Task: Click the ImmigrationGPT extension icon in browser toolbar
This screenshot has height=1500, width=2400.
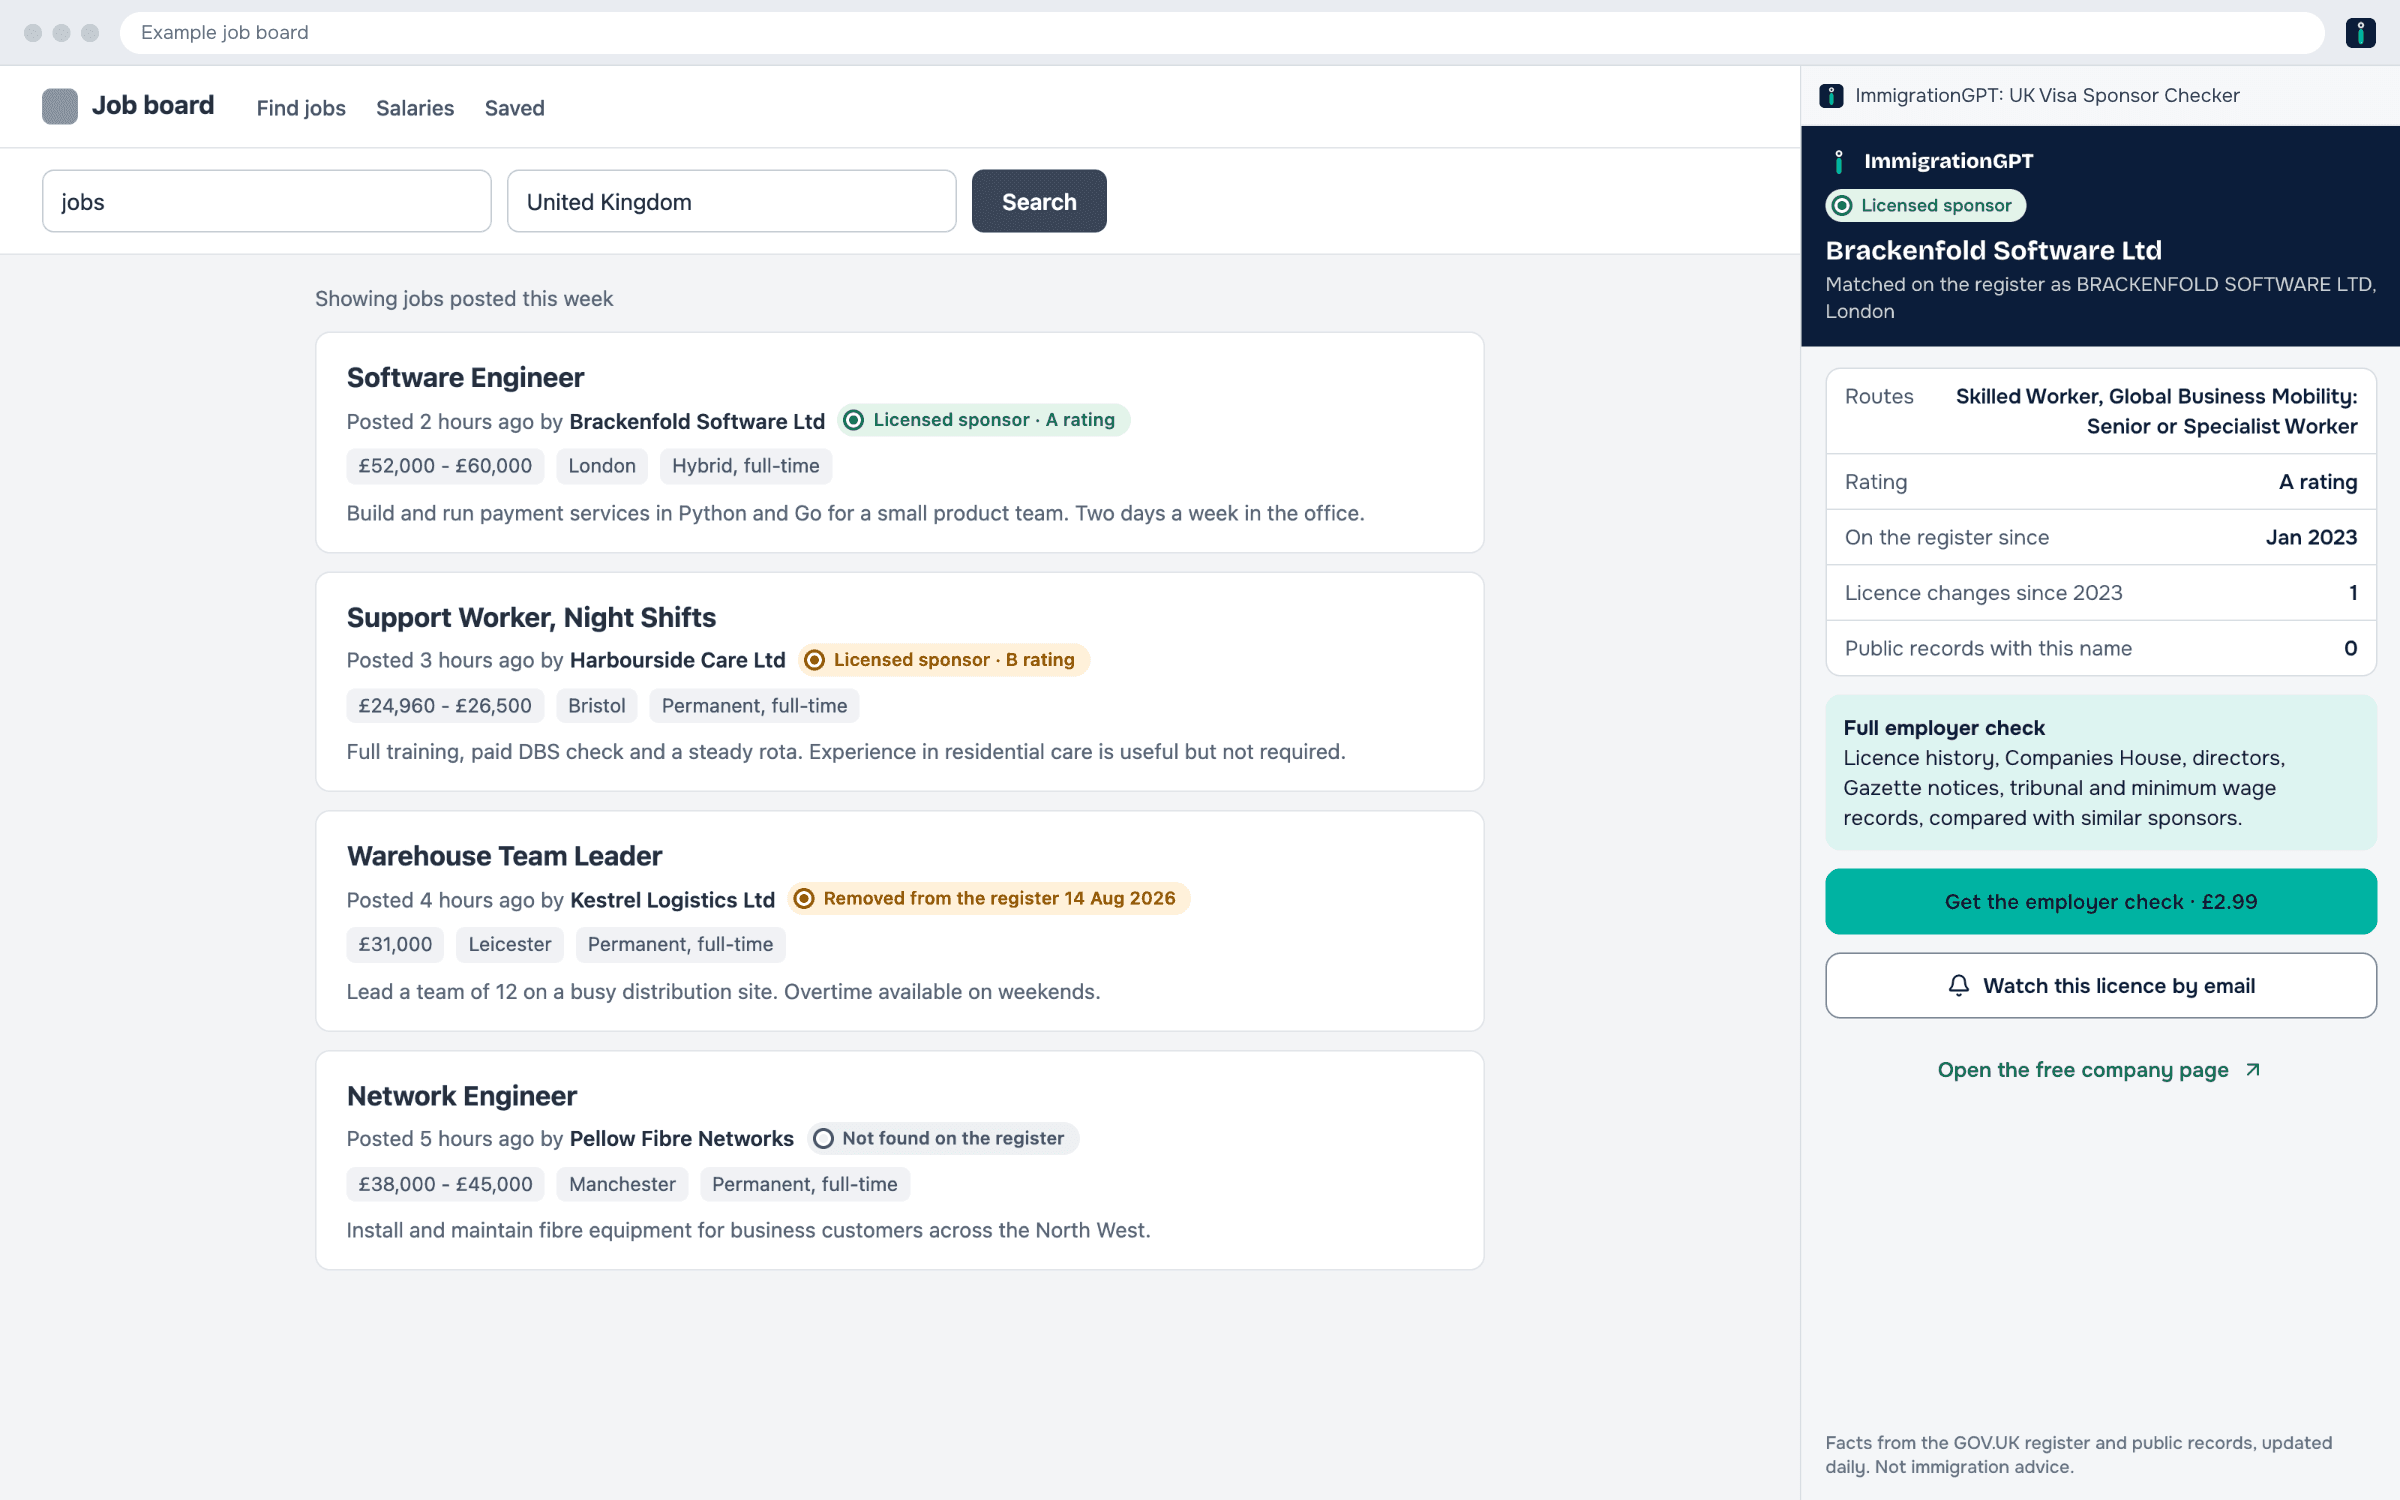Action: tap(2360, 33)
